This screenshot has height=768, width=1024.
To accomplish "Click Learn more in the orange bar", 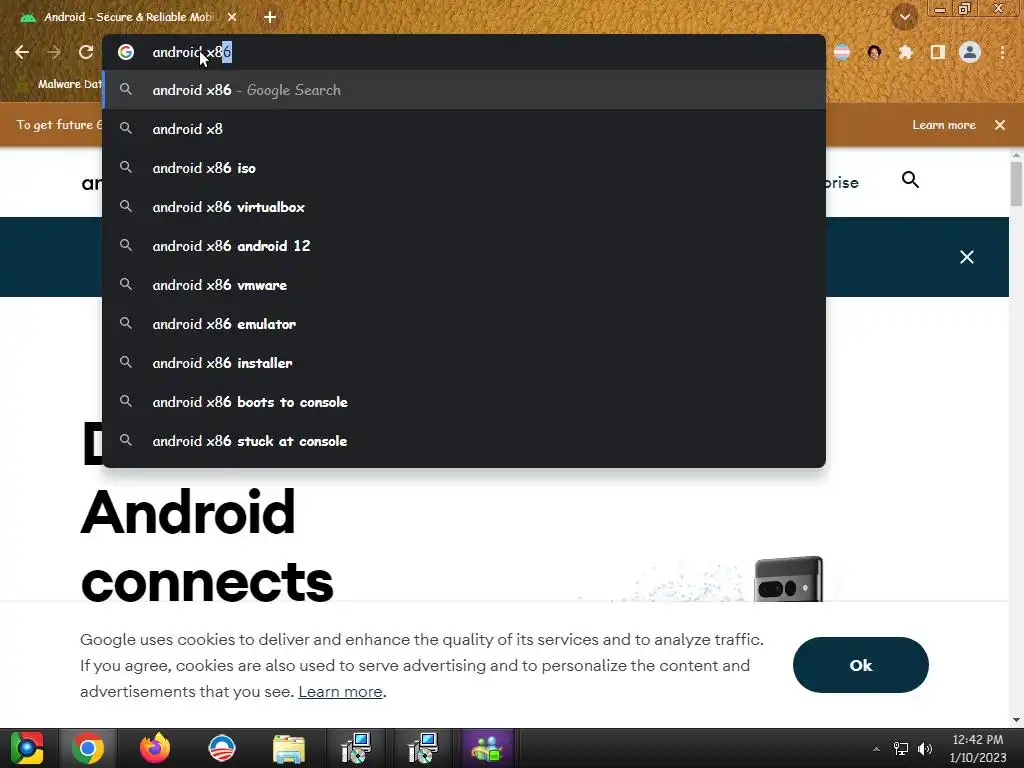I will click(x=944, y=125).
